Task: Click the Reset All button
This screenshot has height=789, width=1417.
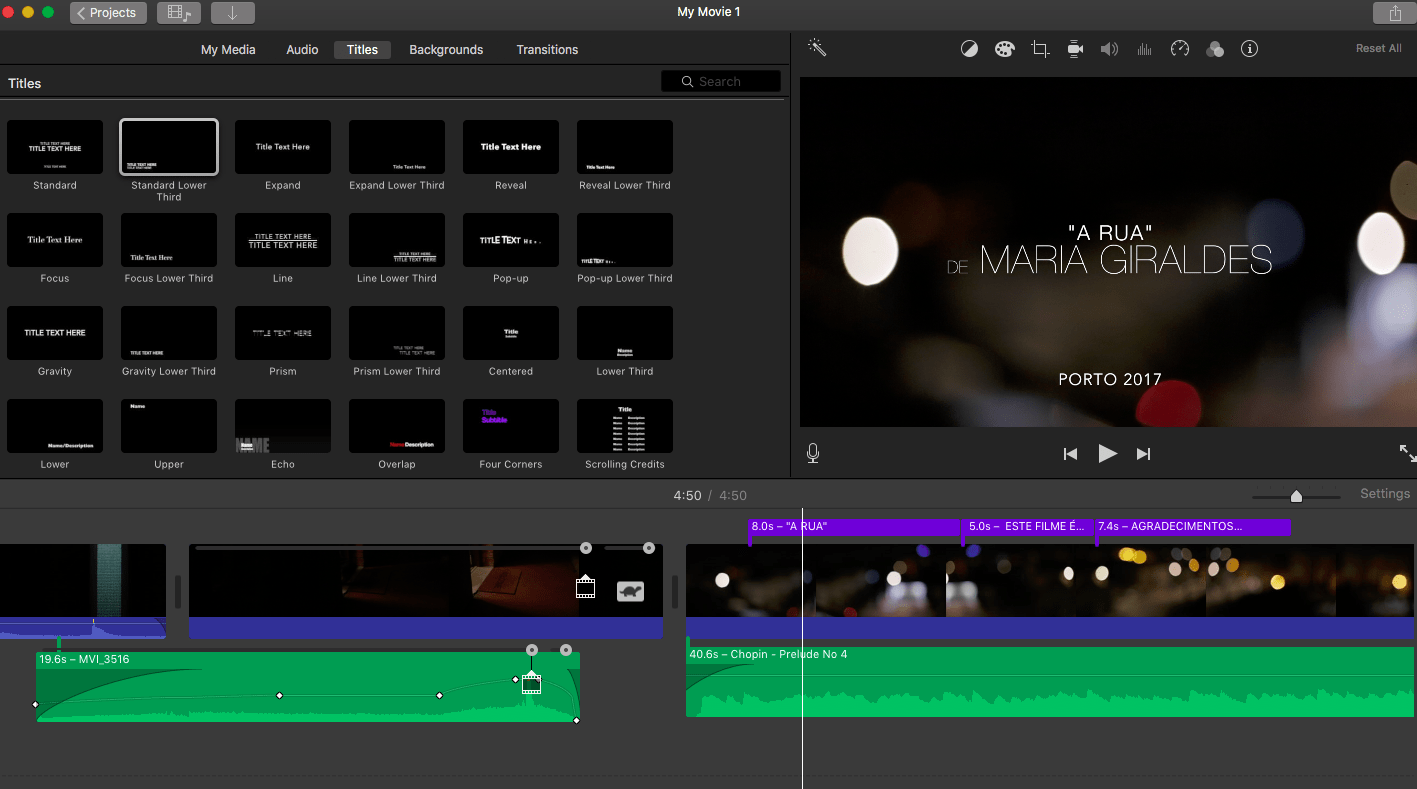Action: [x=1378, y=49]
